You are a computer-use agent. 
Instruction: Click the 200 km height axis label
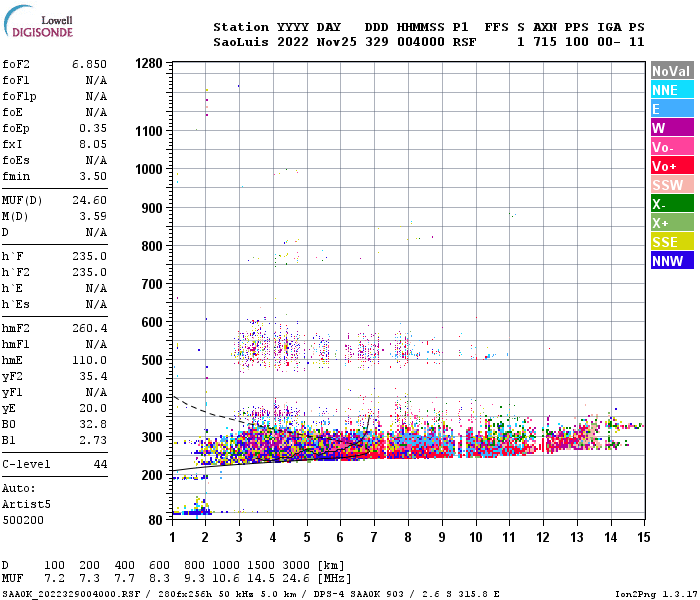[x=152, y=475]
